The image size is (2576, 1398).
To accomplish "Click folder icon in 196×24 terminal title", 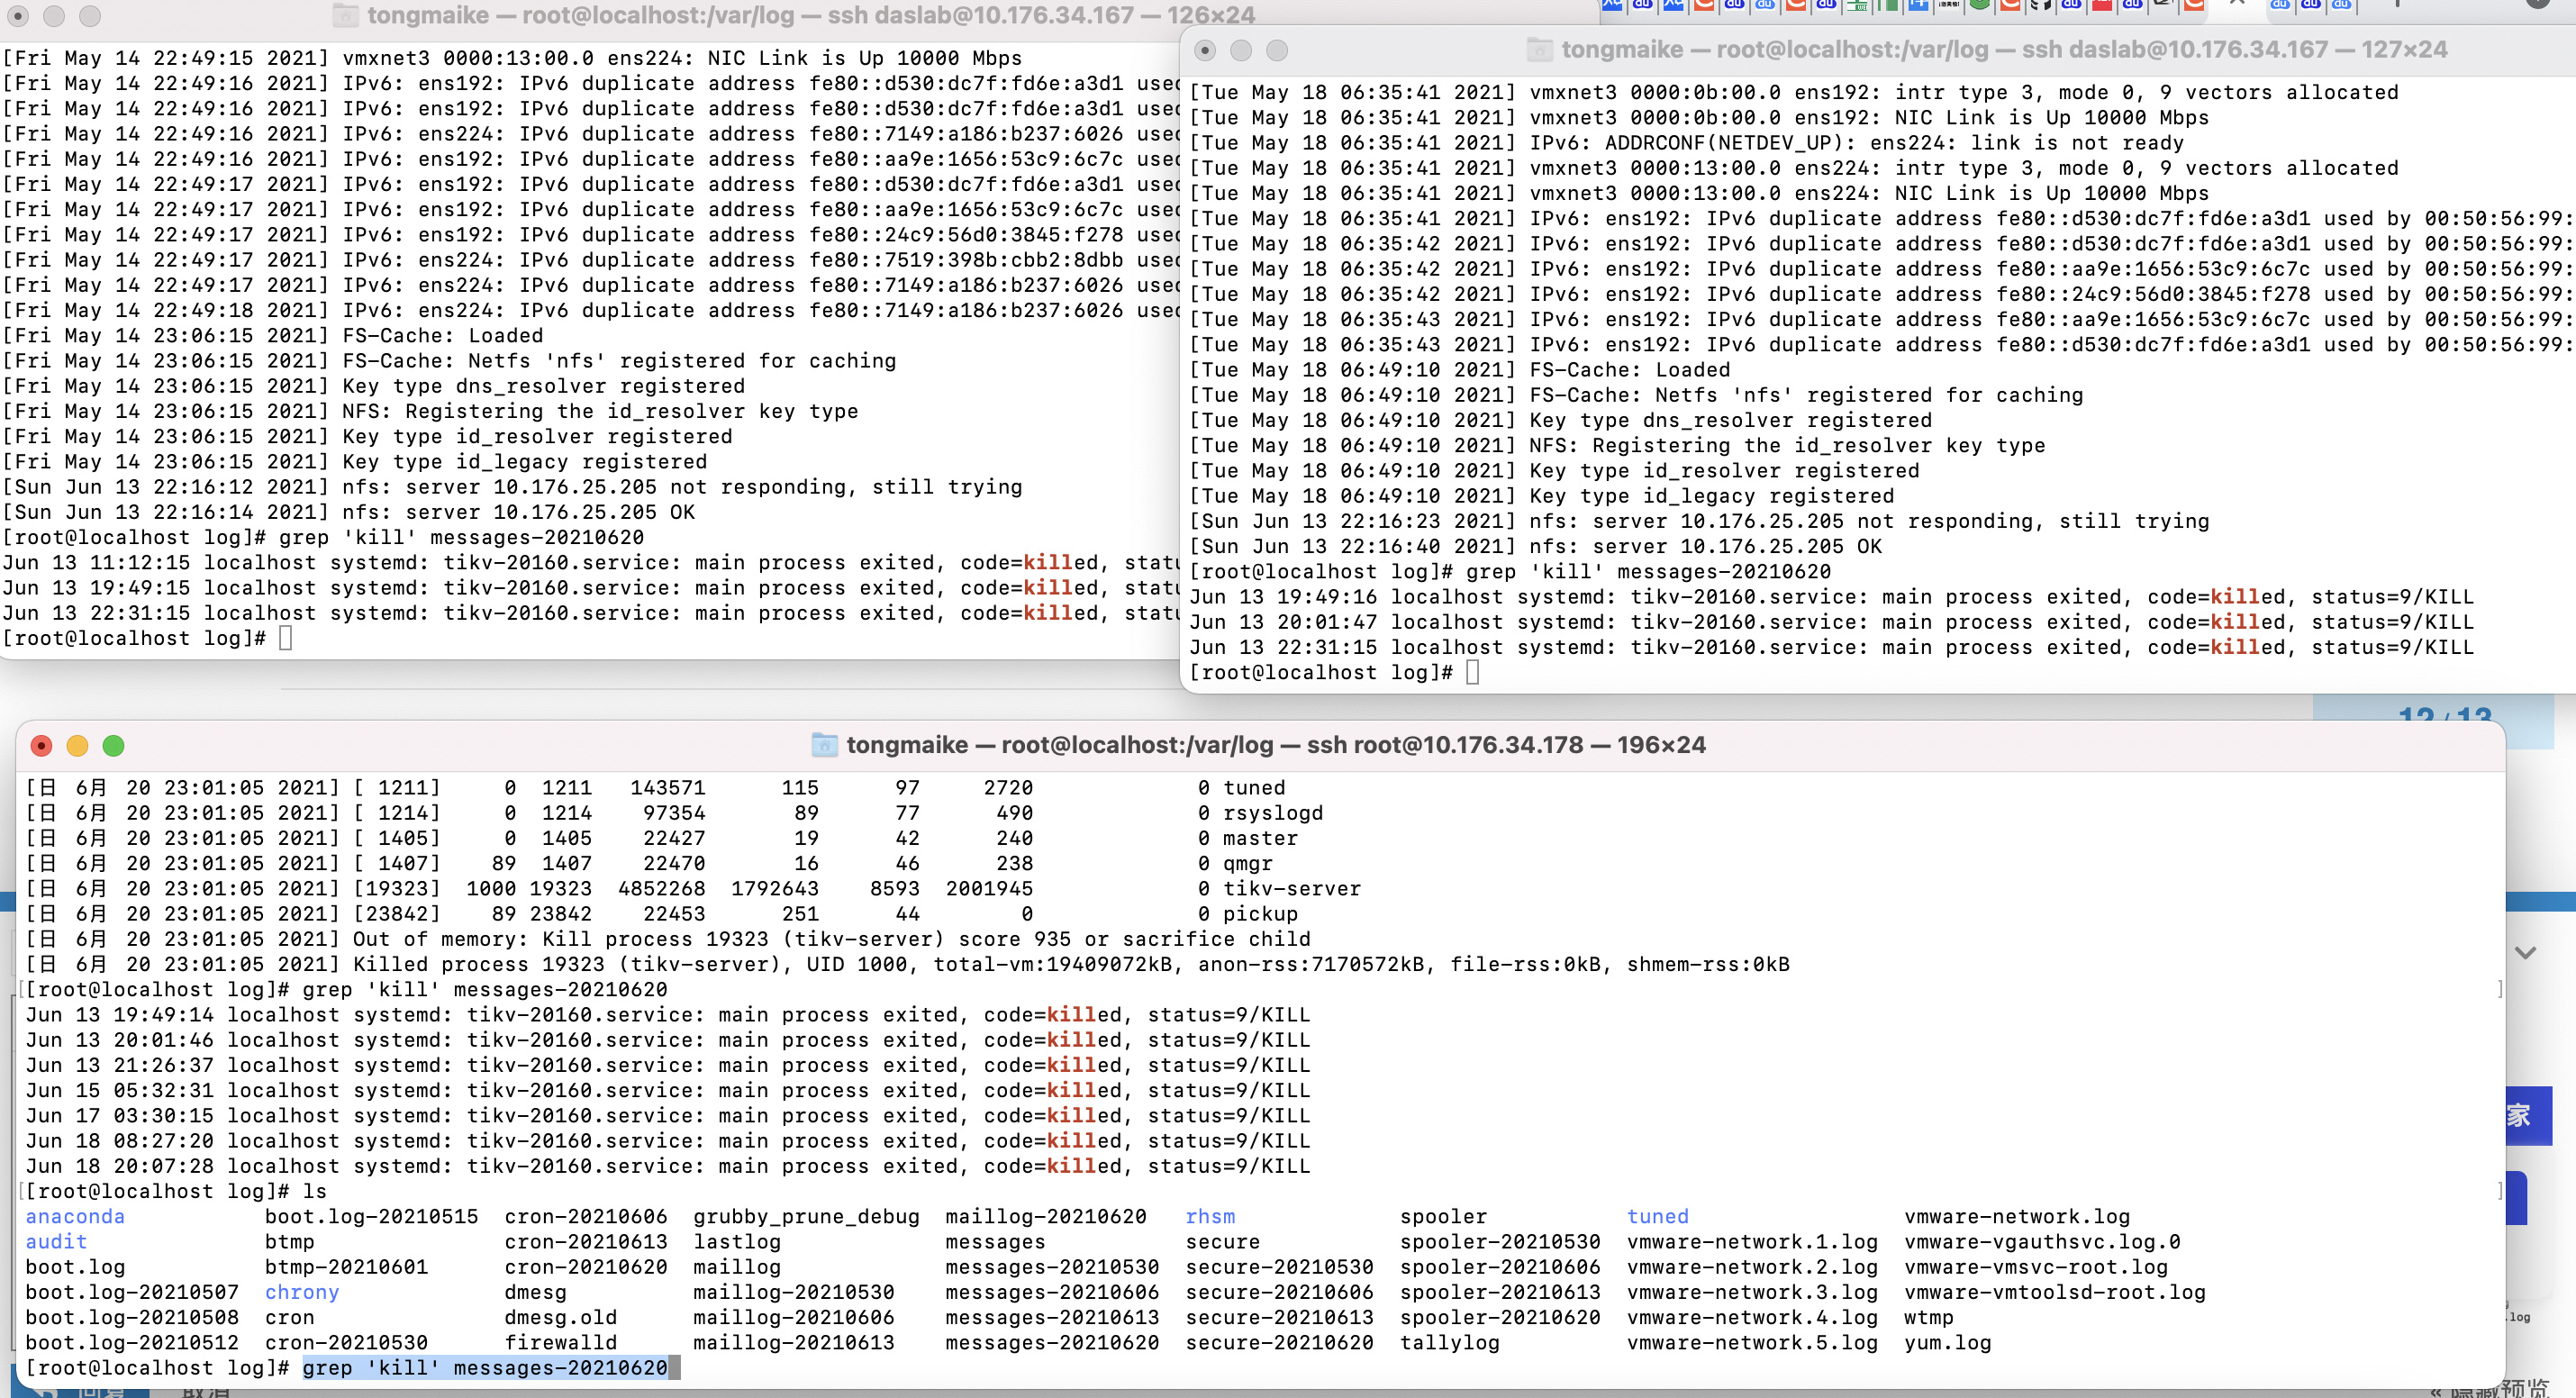I will click(824, 745).
